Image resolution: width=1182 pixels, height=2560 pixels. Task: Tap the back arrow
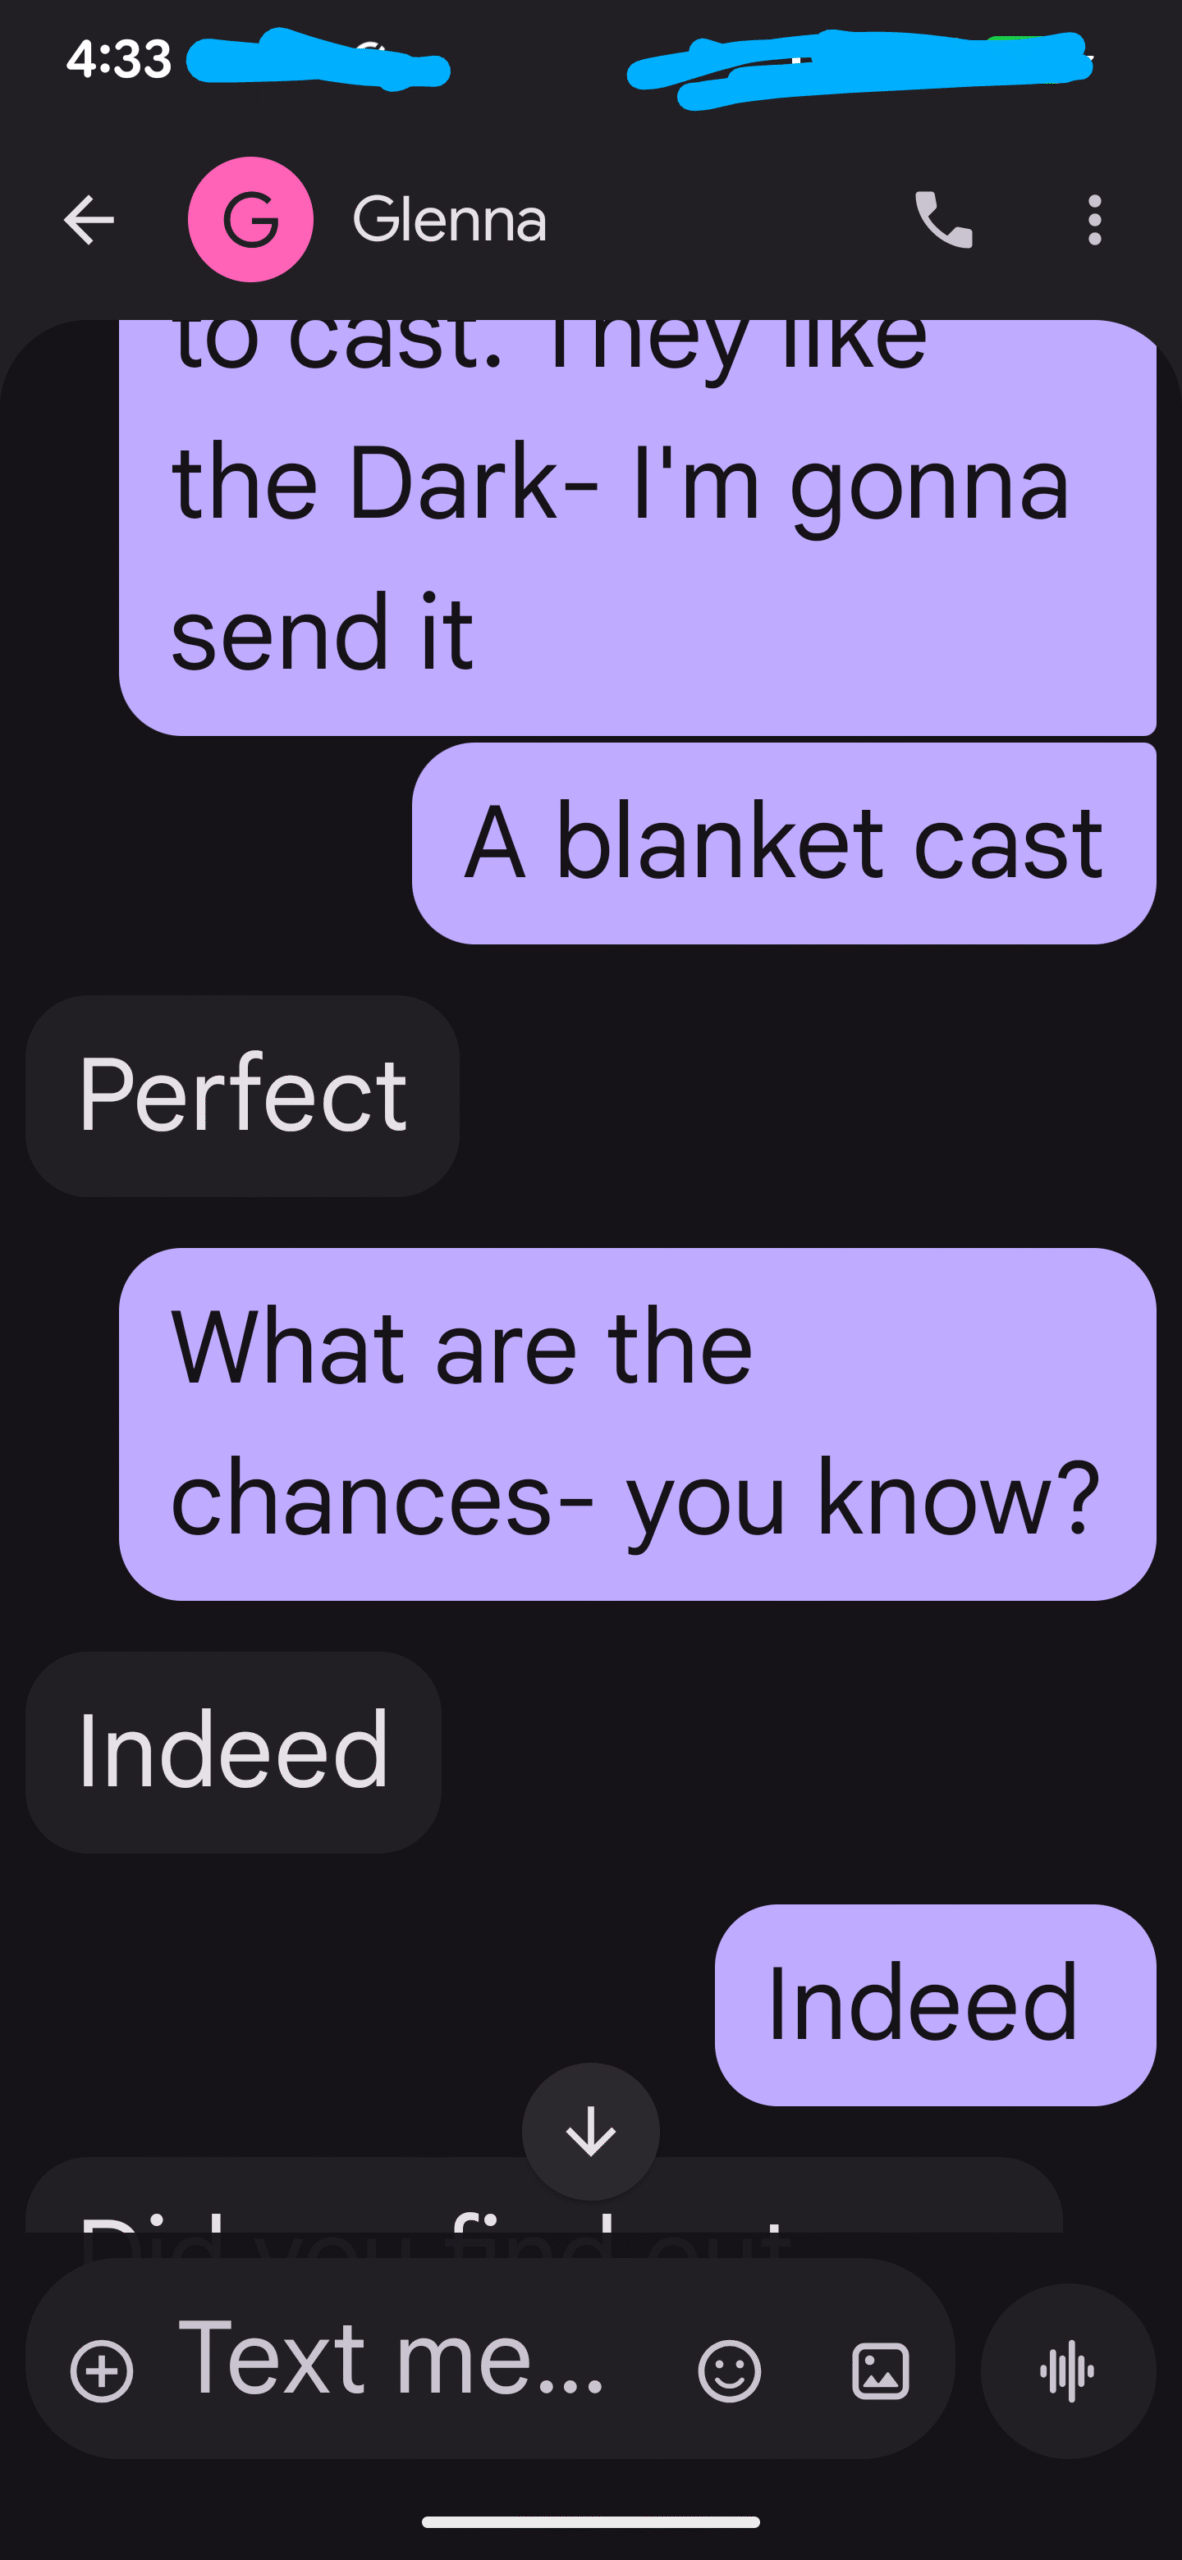[89, 220]
